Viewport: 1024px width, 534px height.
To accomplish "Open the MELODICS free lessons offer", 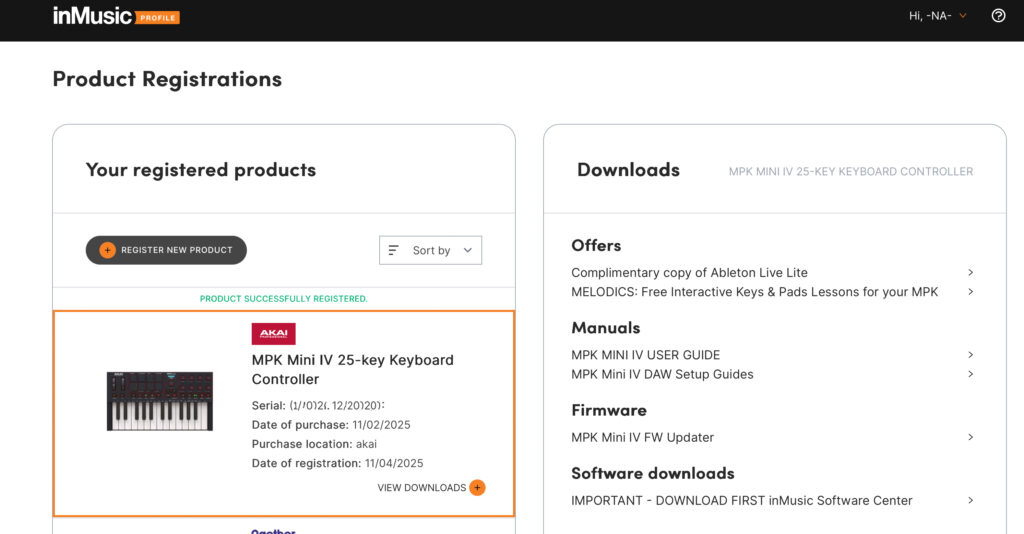I will tap(754, 292).
